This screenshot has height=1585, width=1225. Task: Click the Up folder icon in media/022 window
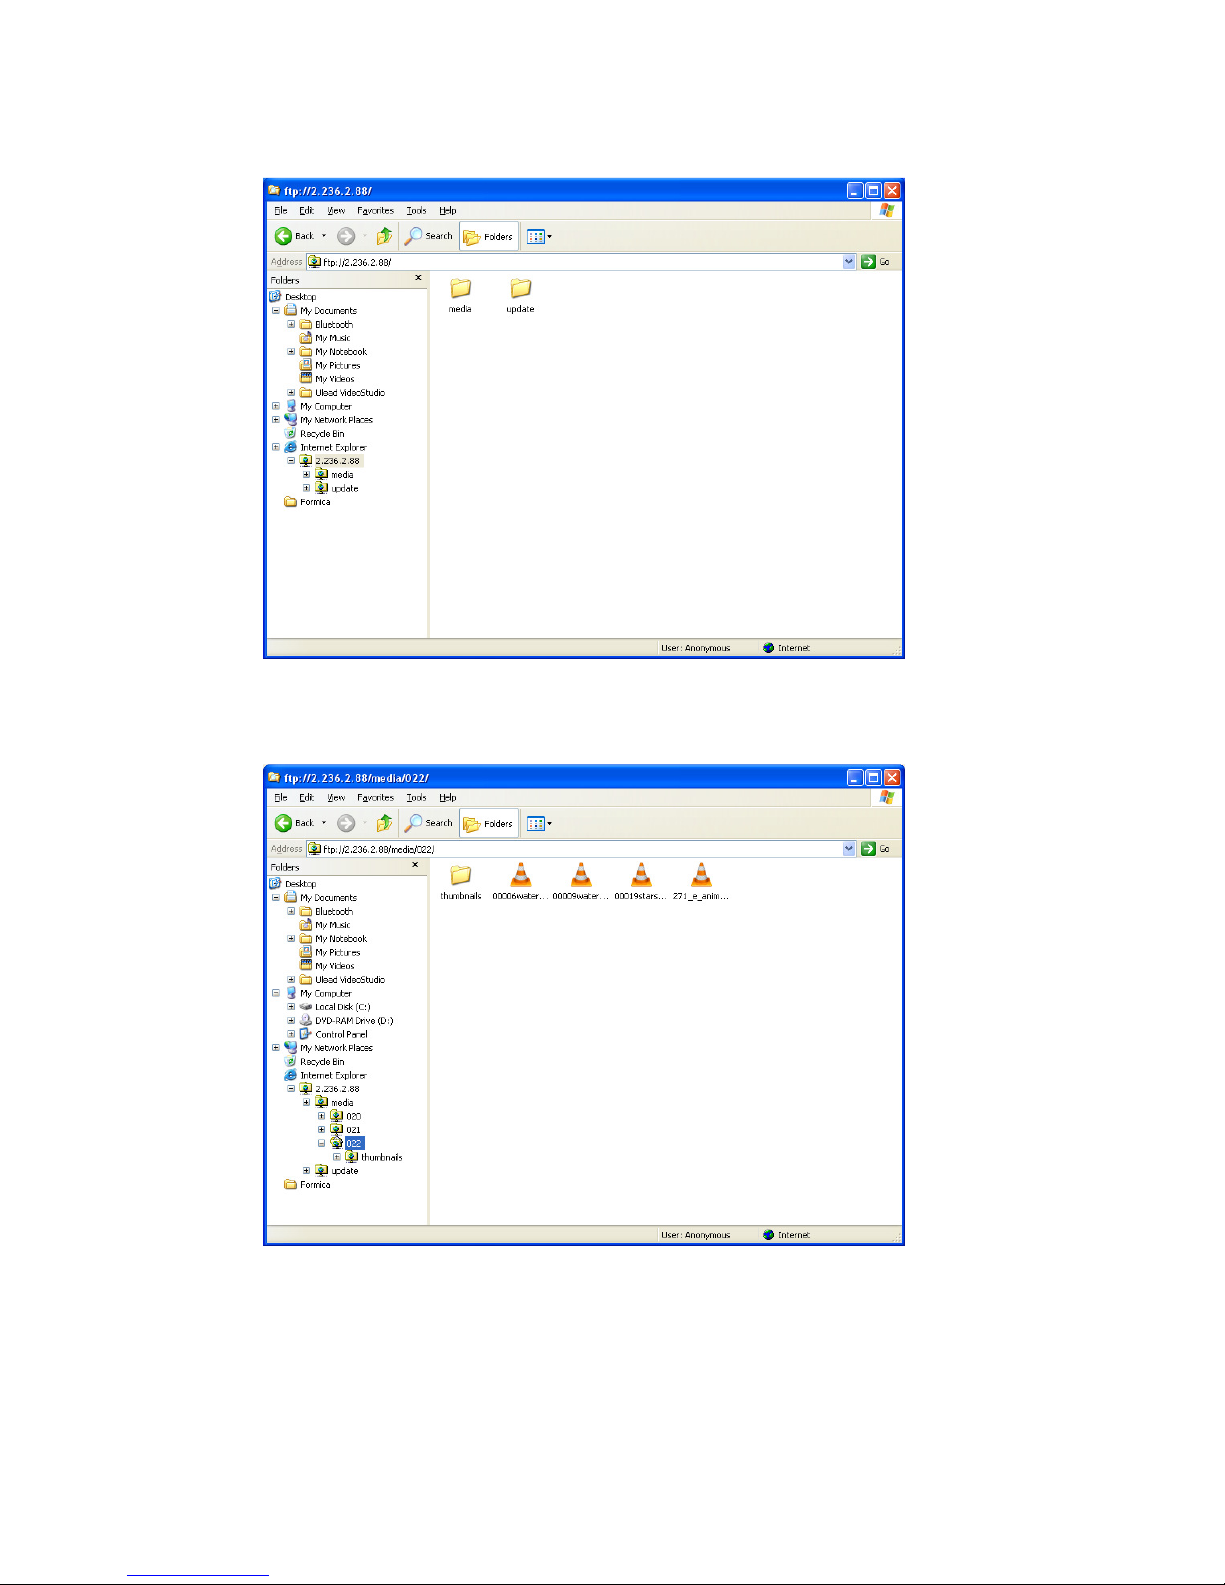pos(384,823)
